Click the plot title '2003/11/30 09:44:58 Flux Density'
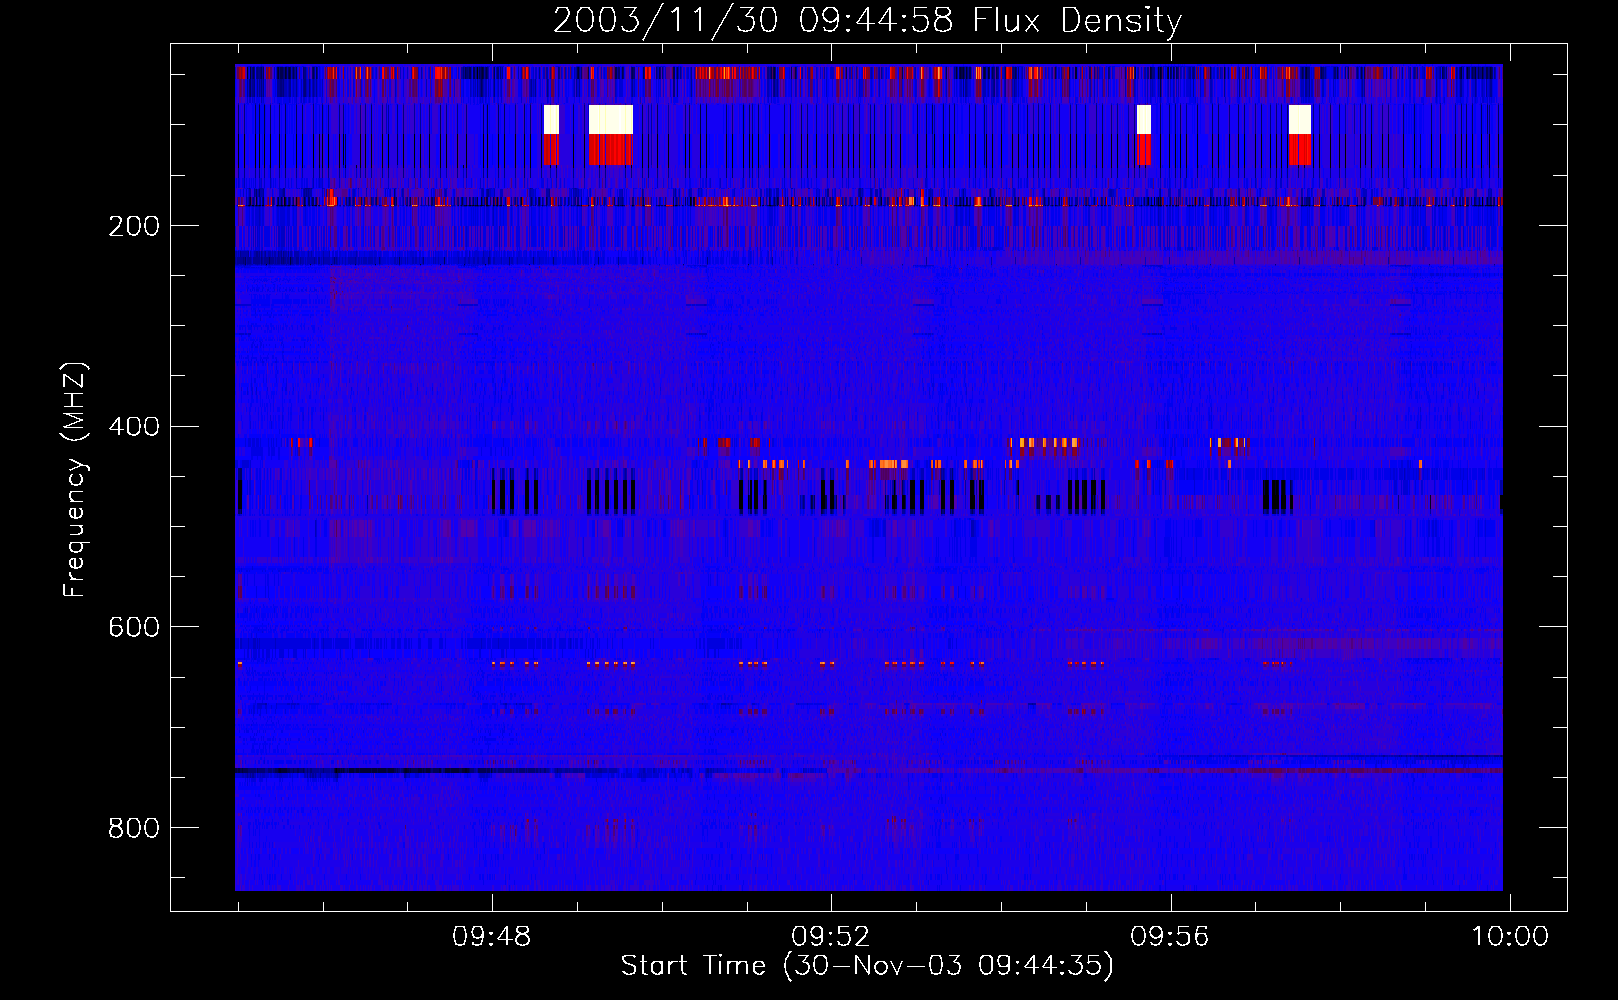1618x1000 pixels. [868, 20]
